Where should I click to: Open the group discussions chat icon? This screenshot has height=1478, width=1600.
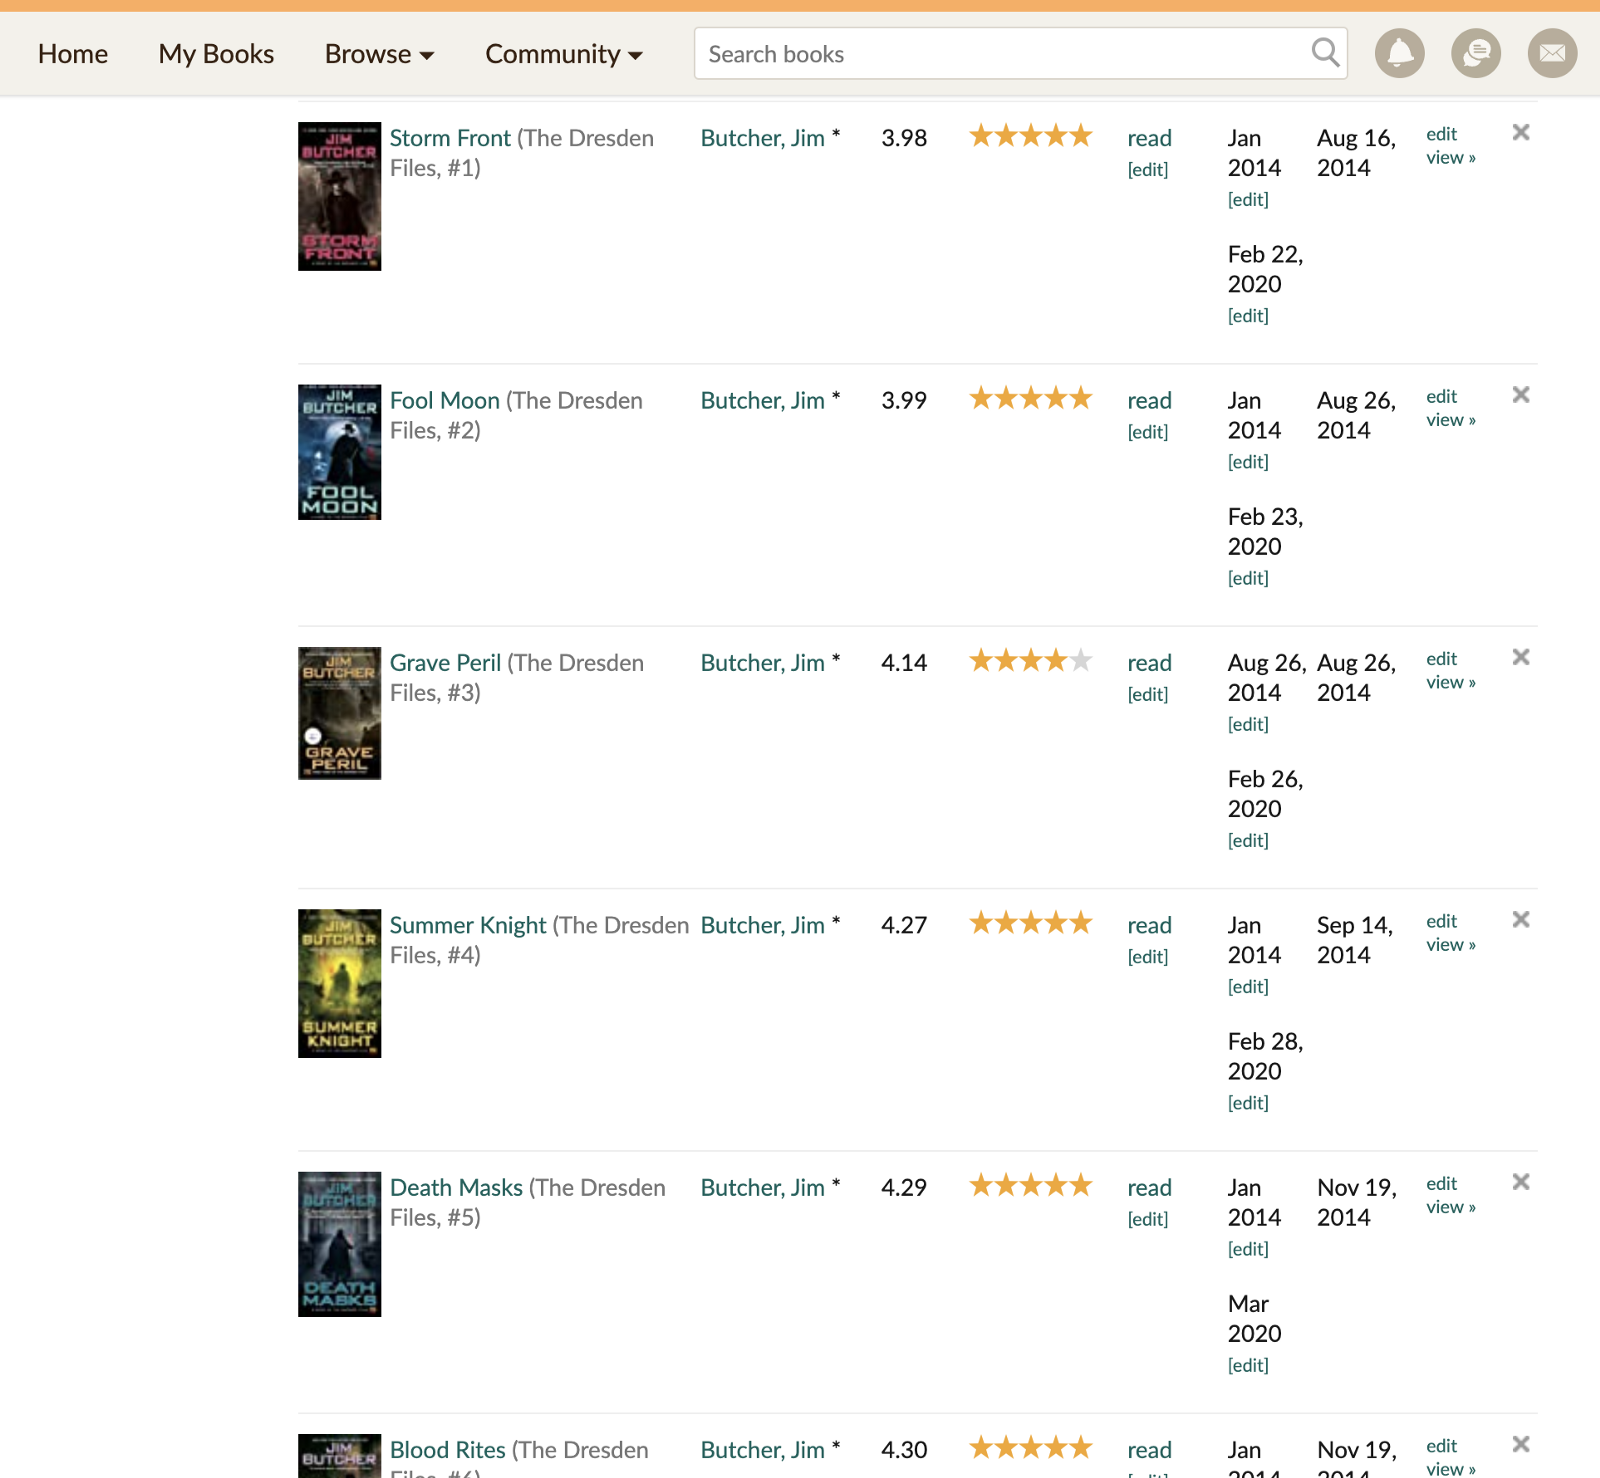(x=1475, y=53)
